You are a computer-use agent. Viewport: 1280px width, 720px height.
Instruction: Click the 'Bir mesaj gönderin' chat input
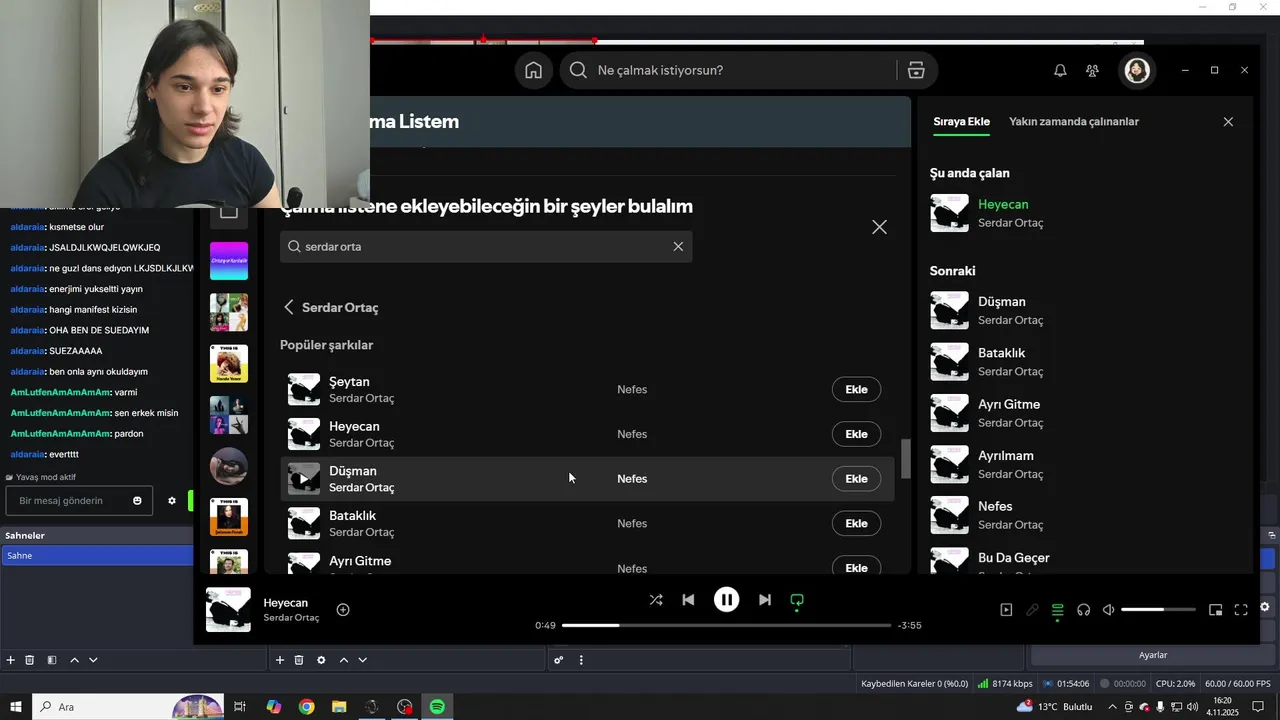pos(78,501)
